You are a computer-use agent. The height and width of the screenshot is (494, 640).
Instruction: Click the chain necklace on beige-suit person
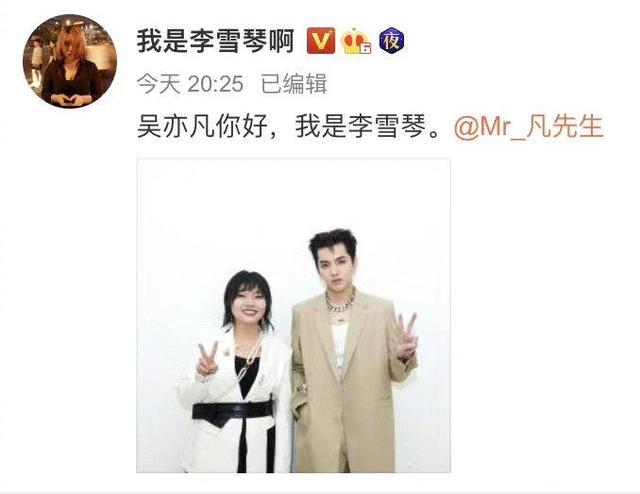(x=339, y=303)
